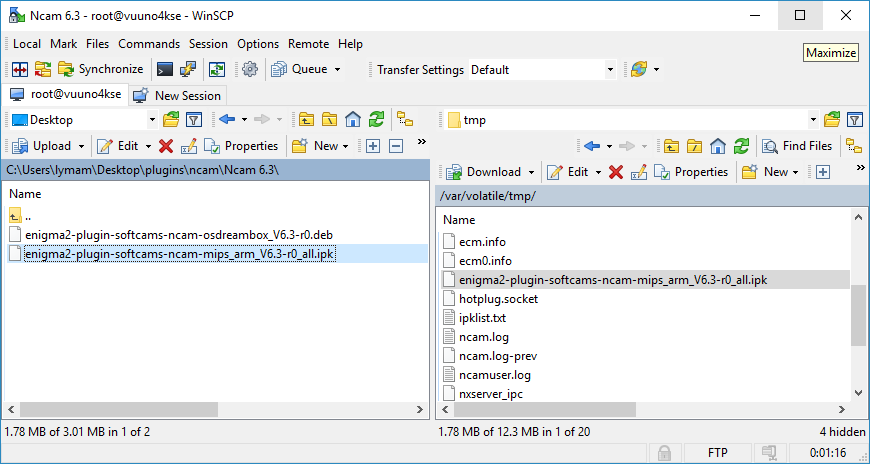Click remote panel Filter icon

pyautogui.click(x=855, y=119)
